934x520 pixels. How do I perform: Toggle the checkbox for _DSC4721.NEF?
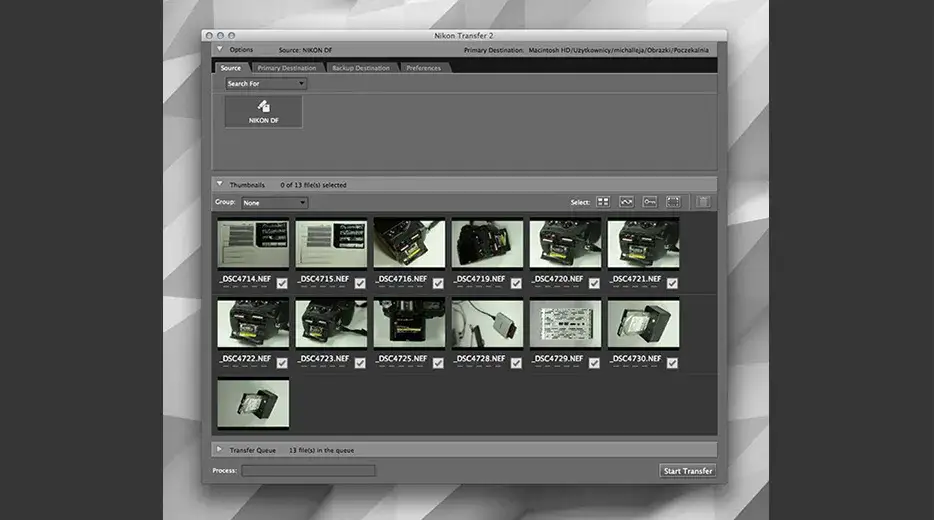(x=672, y=283)
